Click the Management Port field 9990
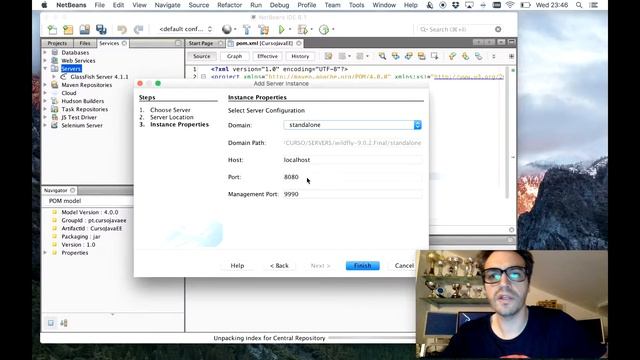 tap(353, 194)
